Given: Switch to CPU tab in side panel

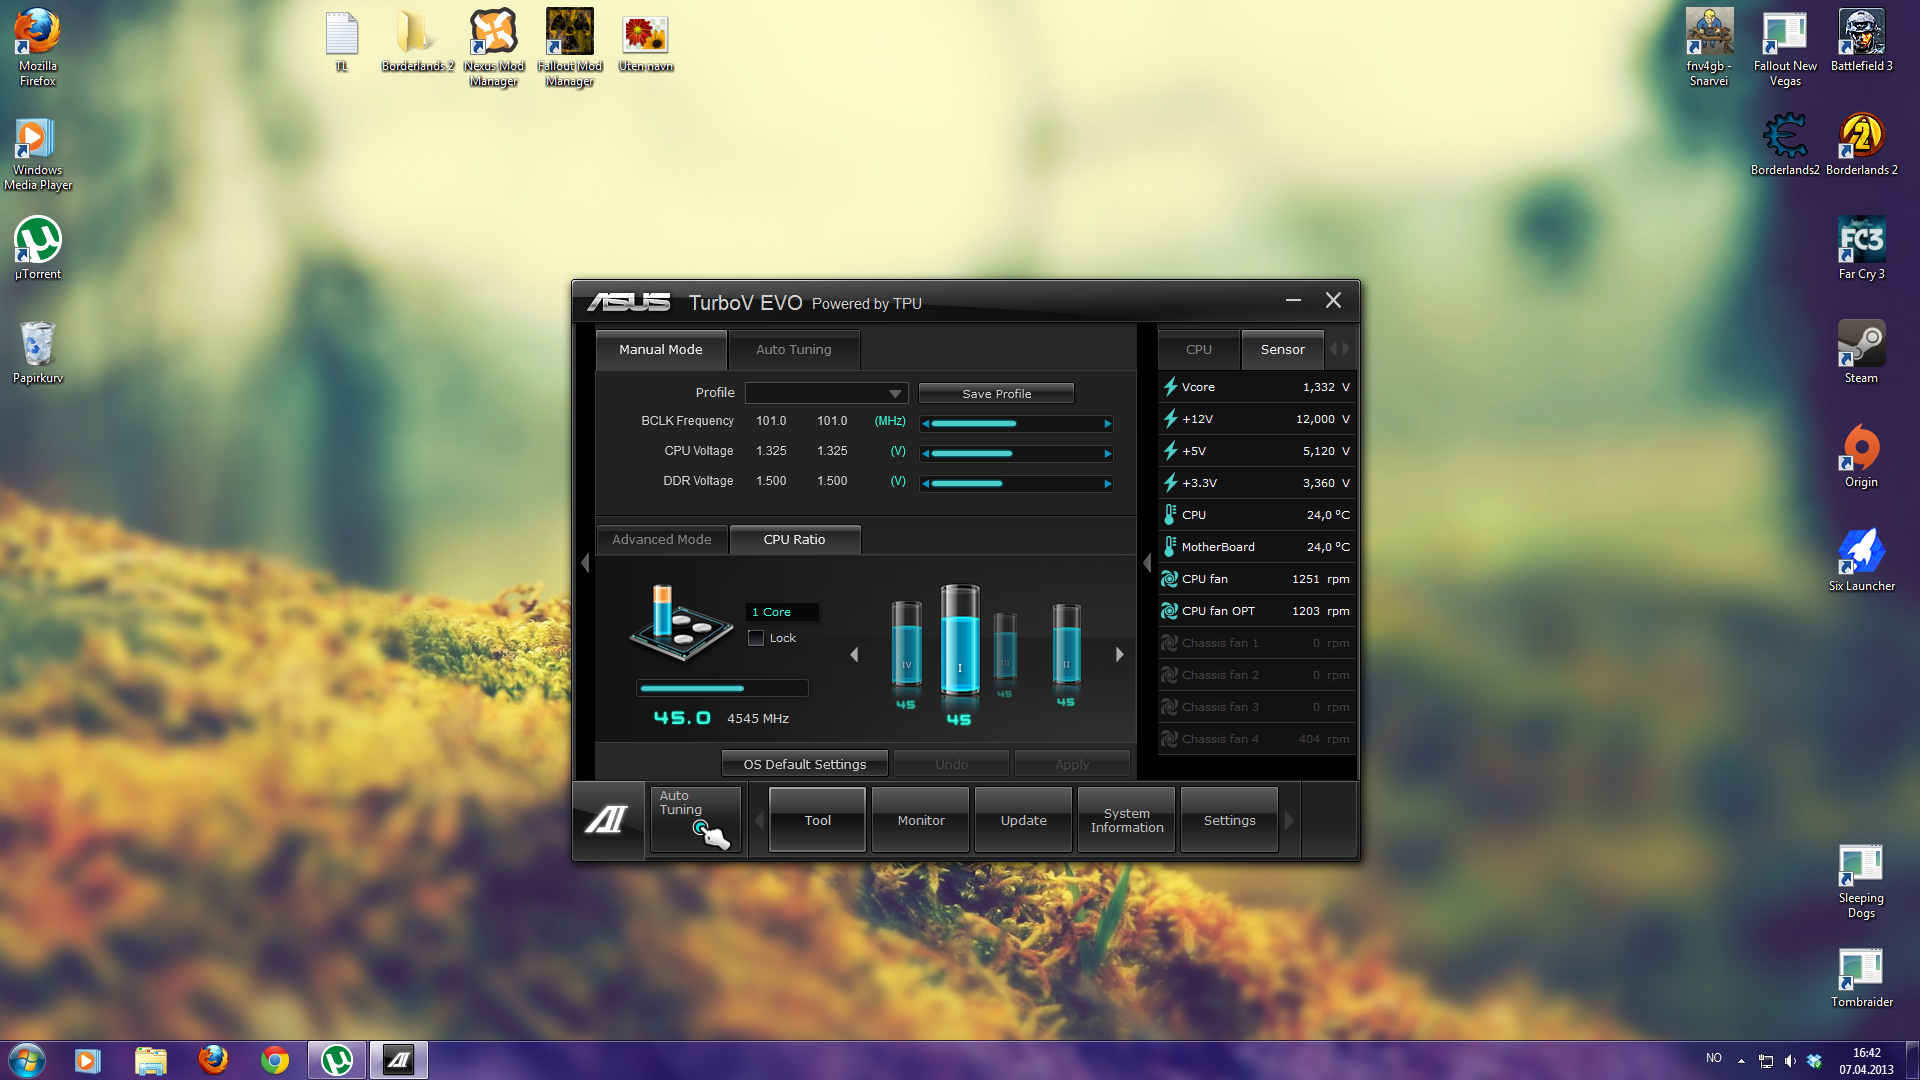Looking at the screenshot, I should click(1199, 349).
